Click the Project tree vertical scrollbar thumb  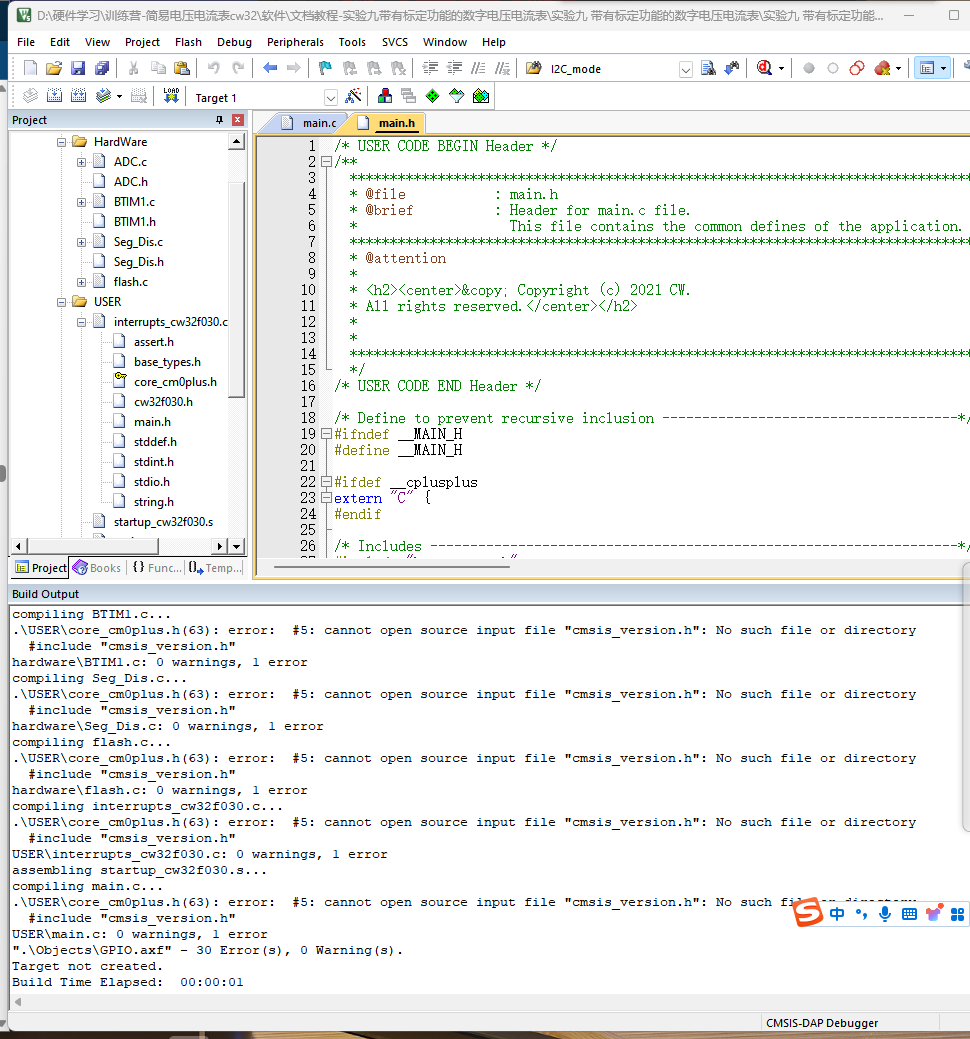tap(237, 290)
